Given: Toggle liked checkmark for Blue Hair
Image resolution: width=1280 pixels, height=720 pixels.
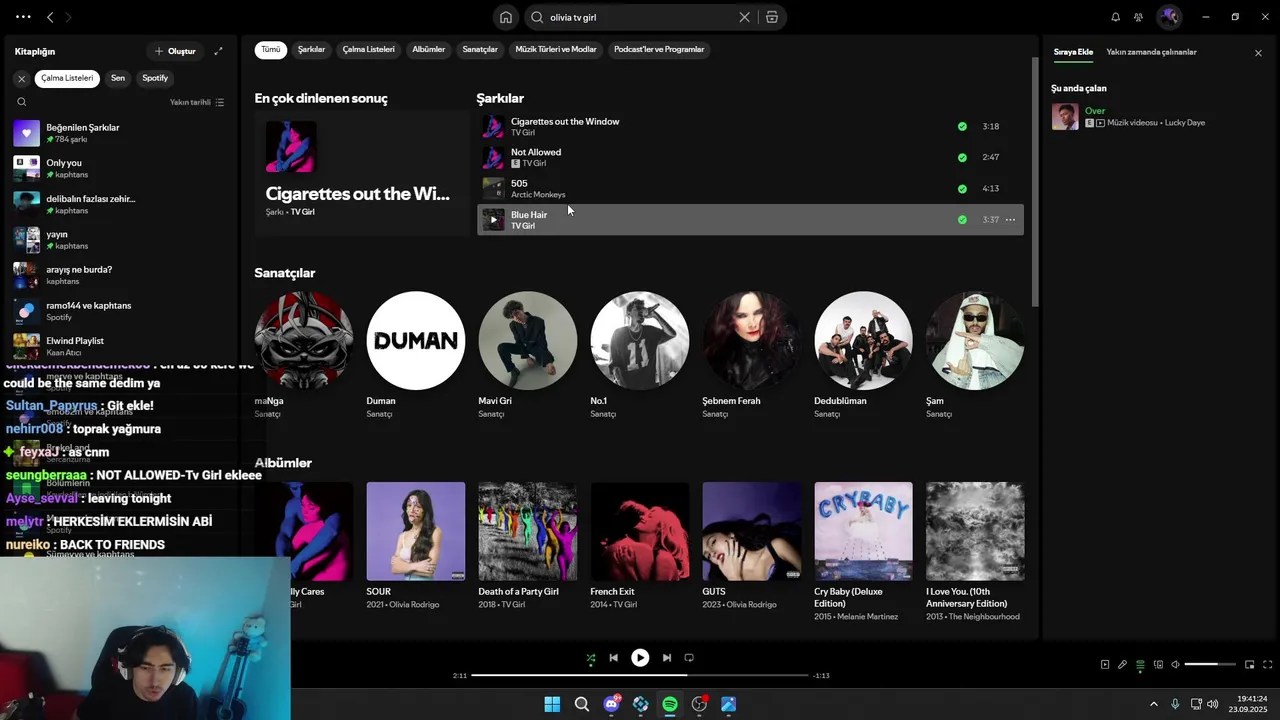Looking at the screenshot, I should [962, 220].
